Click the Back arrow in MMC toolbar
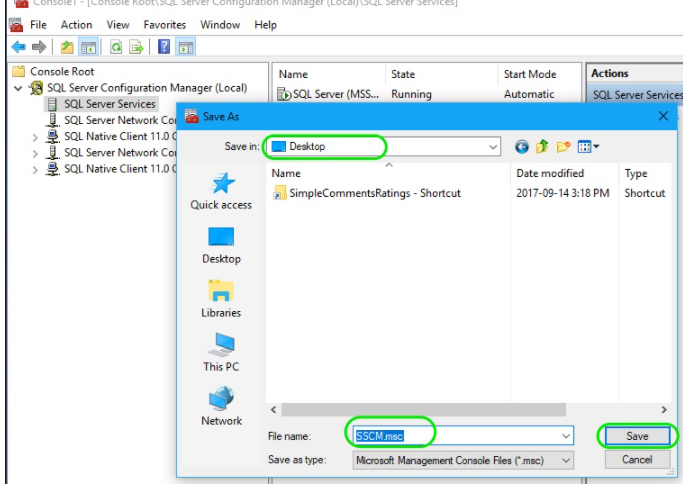The width and height of the screenshot is (683, 488). coord(19,47)
